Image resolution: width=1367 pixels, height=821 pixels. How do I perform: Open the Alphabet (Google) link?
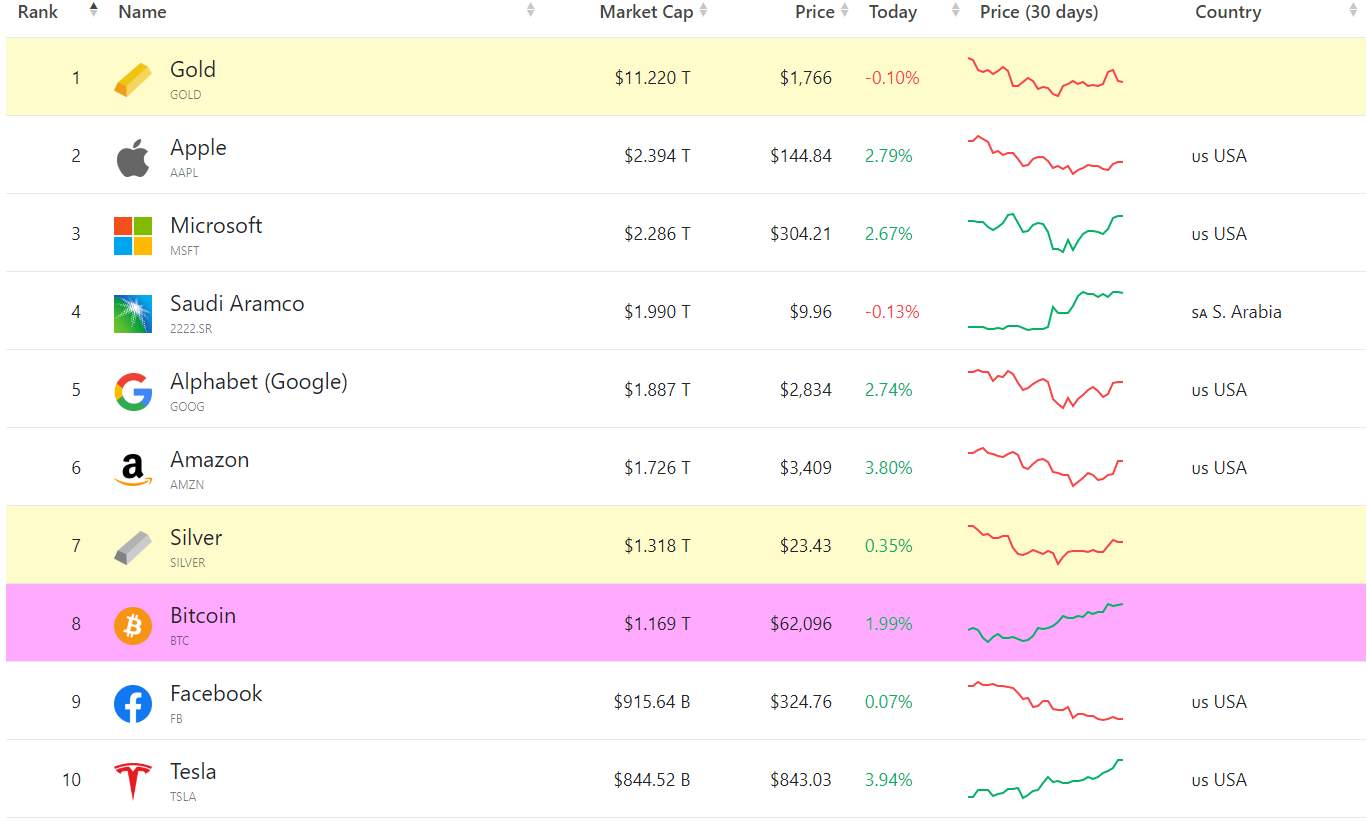point(259,381)
